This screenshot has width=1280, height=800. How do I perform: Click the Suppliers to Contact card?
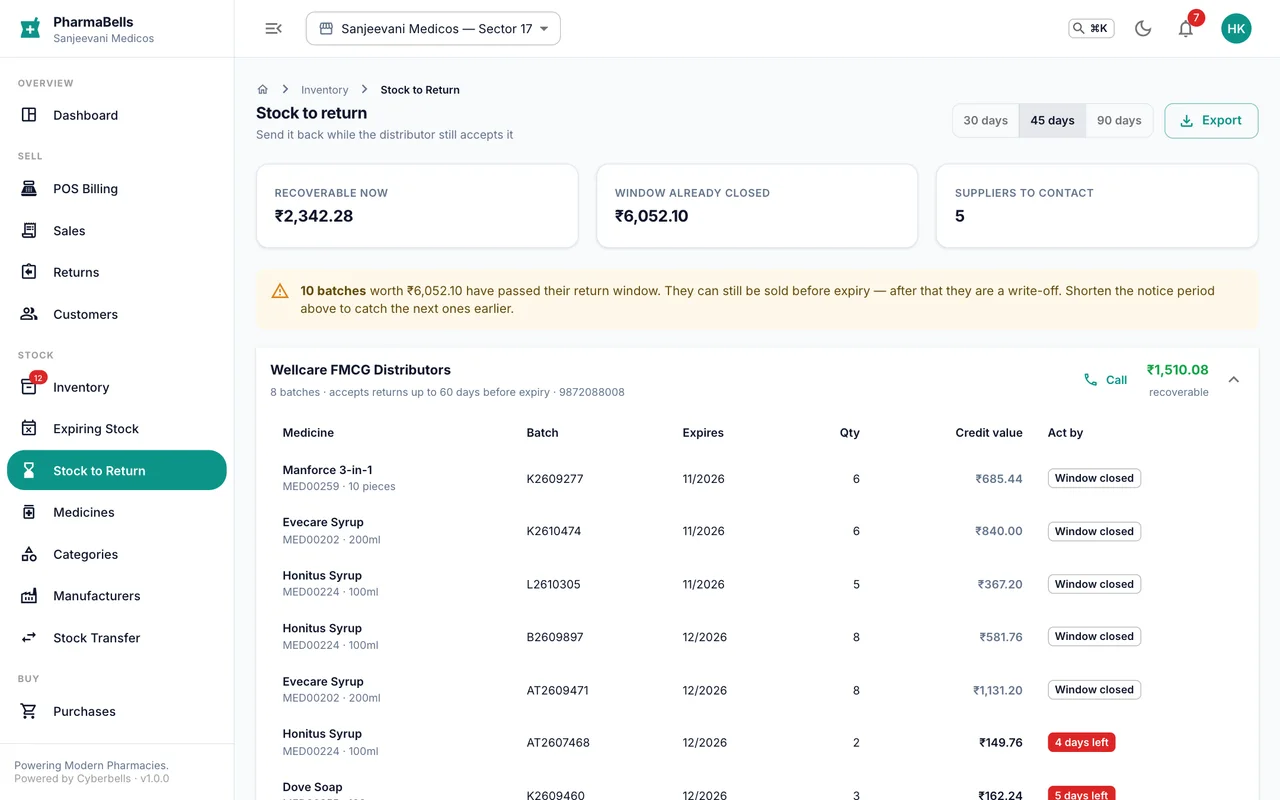pos(1097,206)
